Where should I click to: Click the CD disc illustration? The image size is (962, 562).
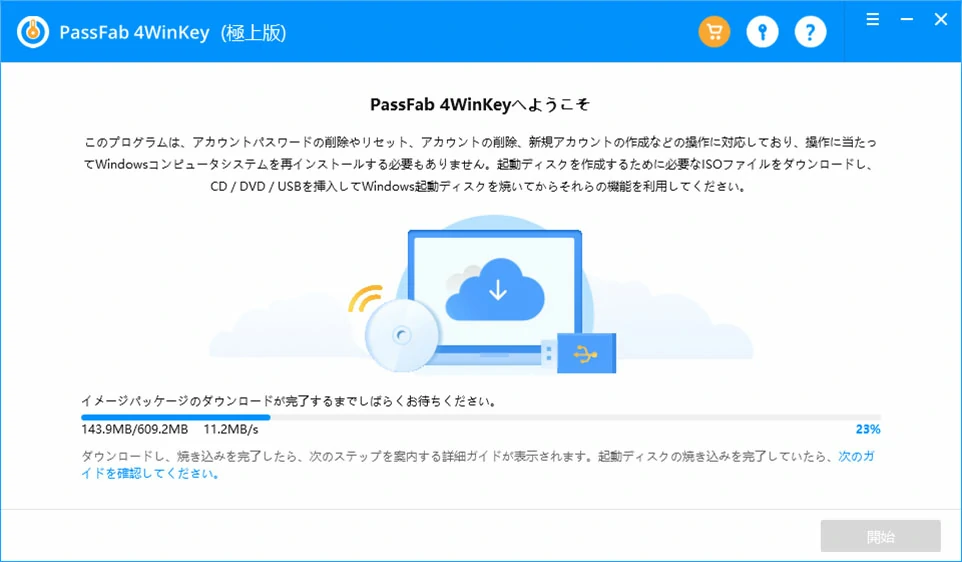tap(402, 334)
